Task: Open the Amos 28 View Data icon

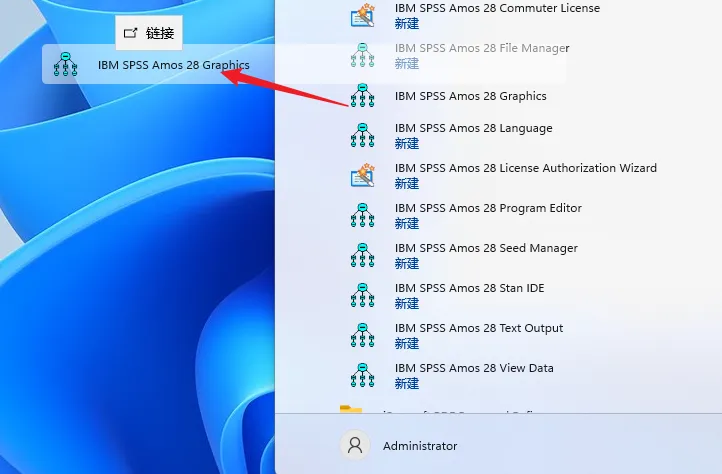Action: coord(362,375)
